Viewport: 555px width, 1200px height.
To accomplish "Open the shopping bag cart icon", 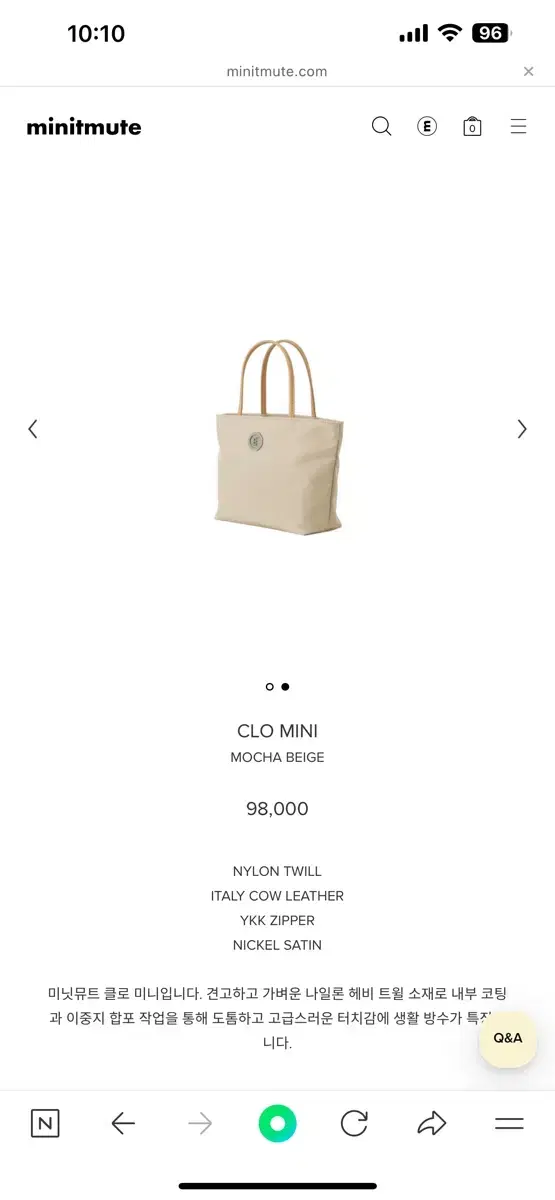I will pos(472,127).
